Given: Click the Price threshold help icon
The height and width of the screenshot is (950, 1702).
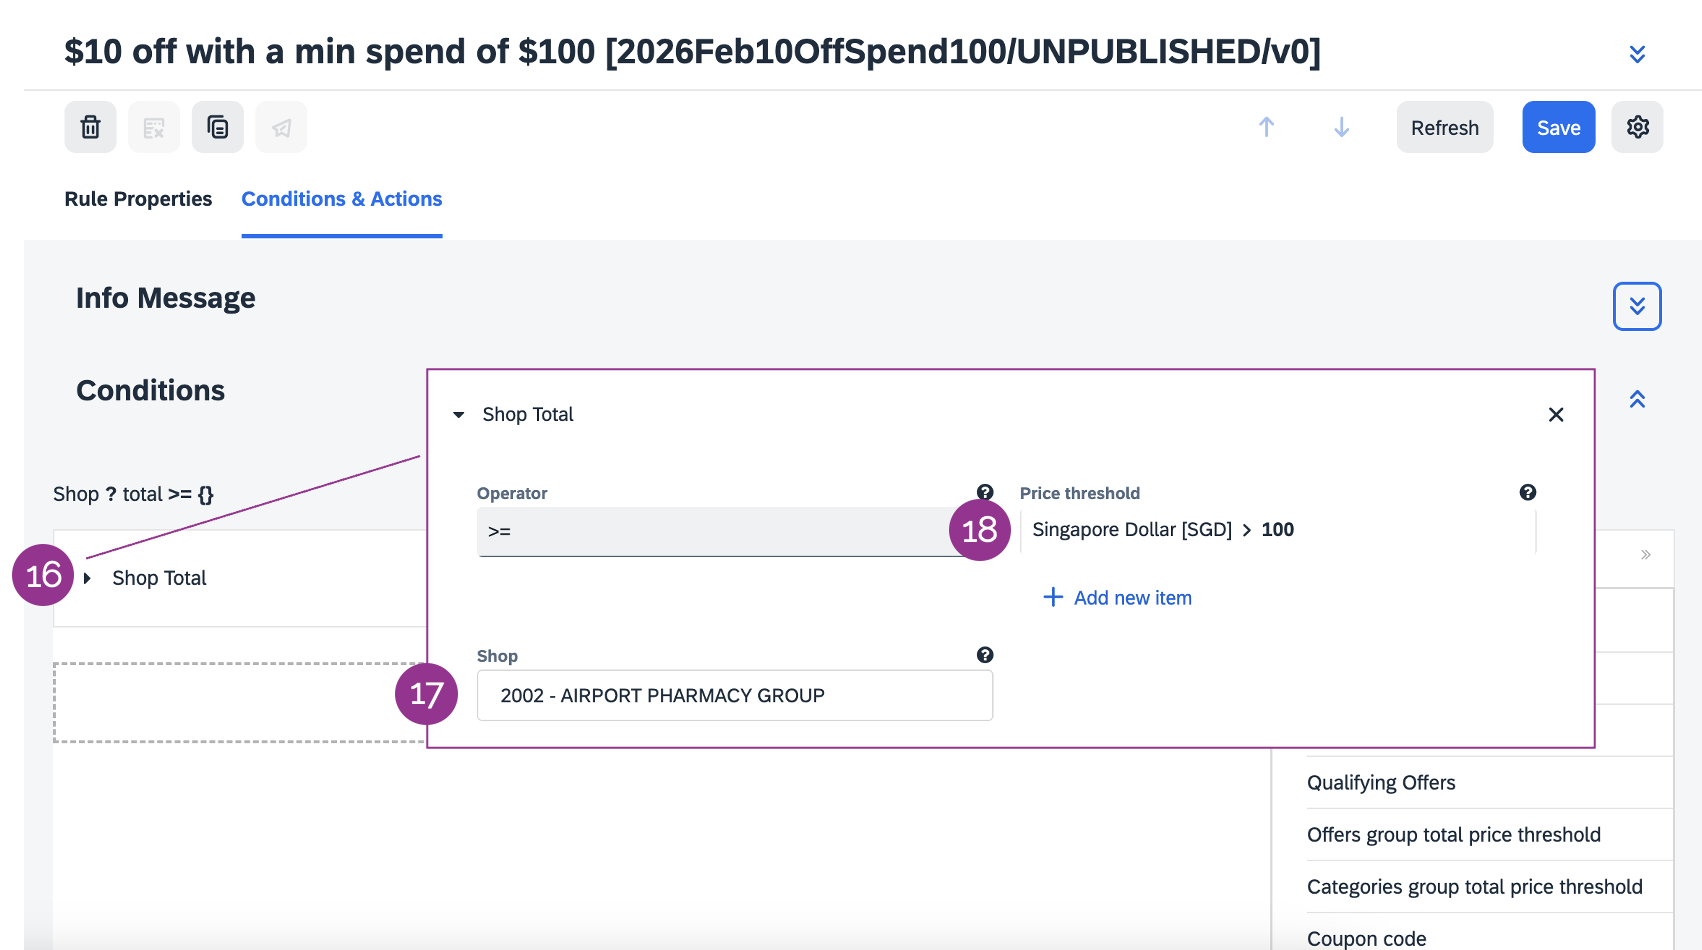Looking at the screenshot, I should [1527, 492].
